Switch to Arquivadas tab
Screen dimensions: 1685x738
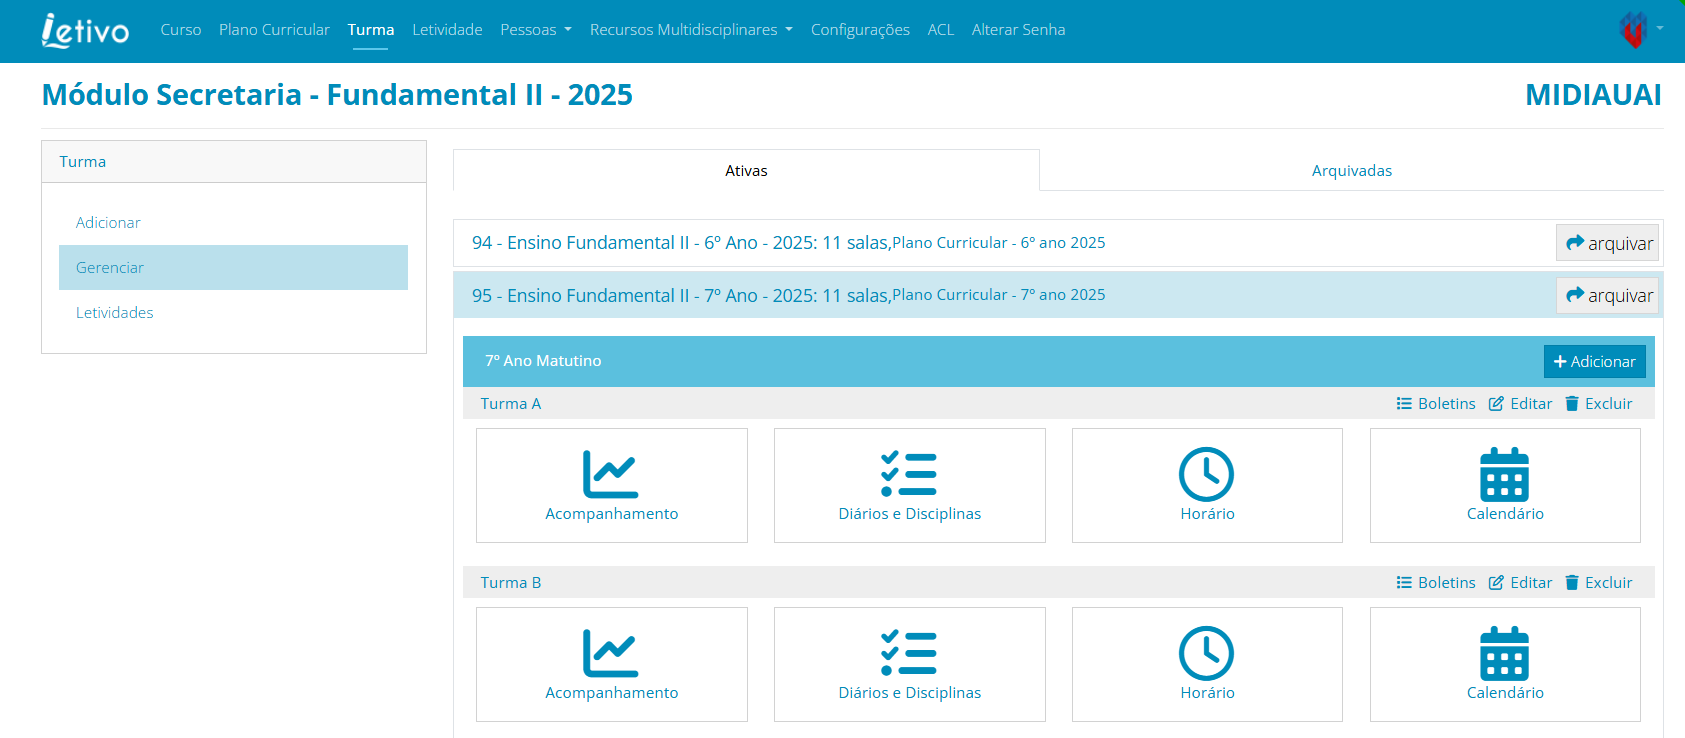pyautogui.click(x=1352, y=170)
